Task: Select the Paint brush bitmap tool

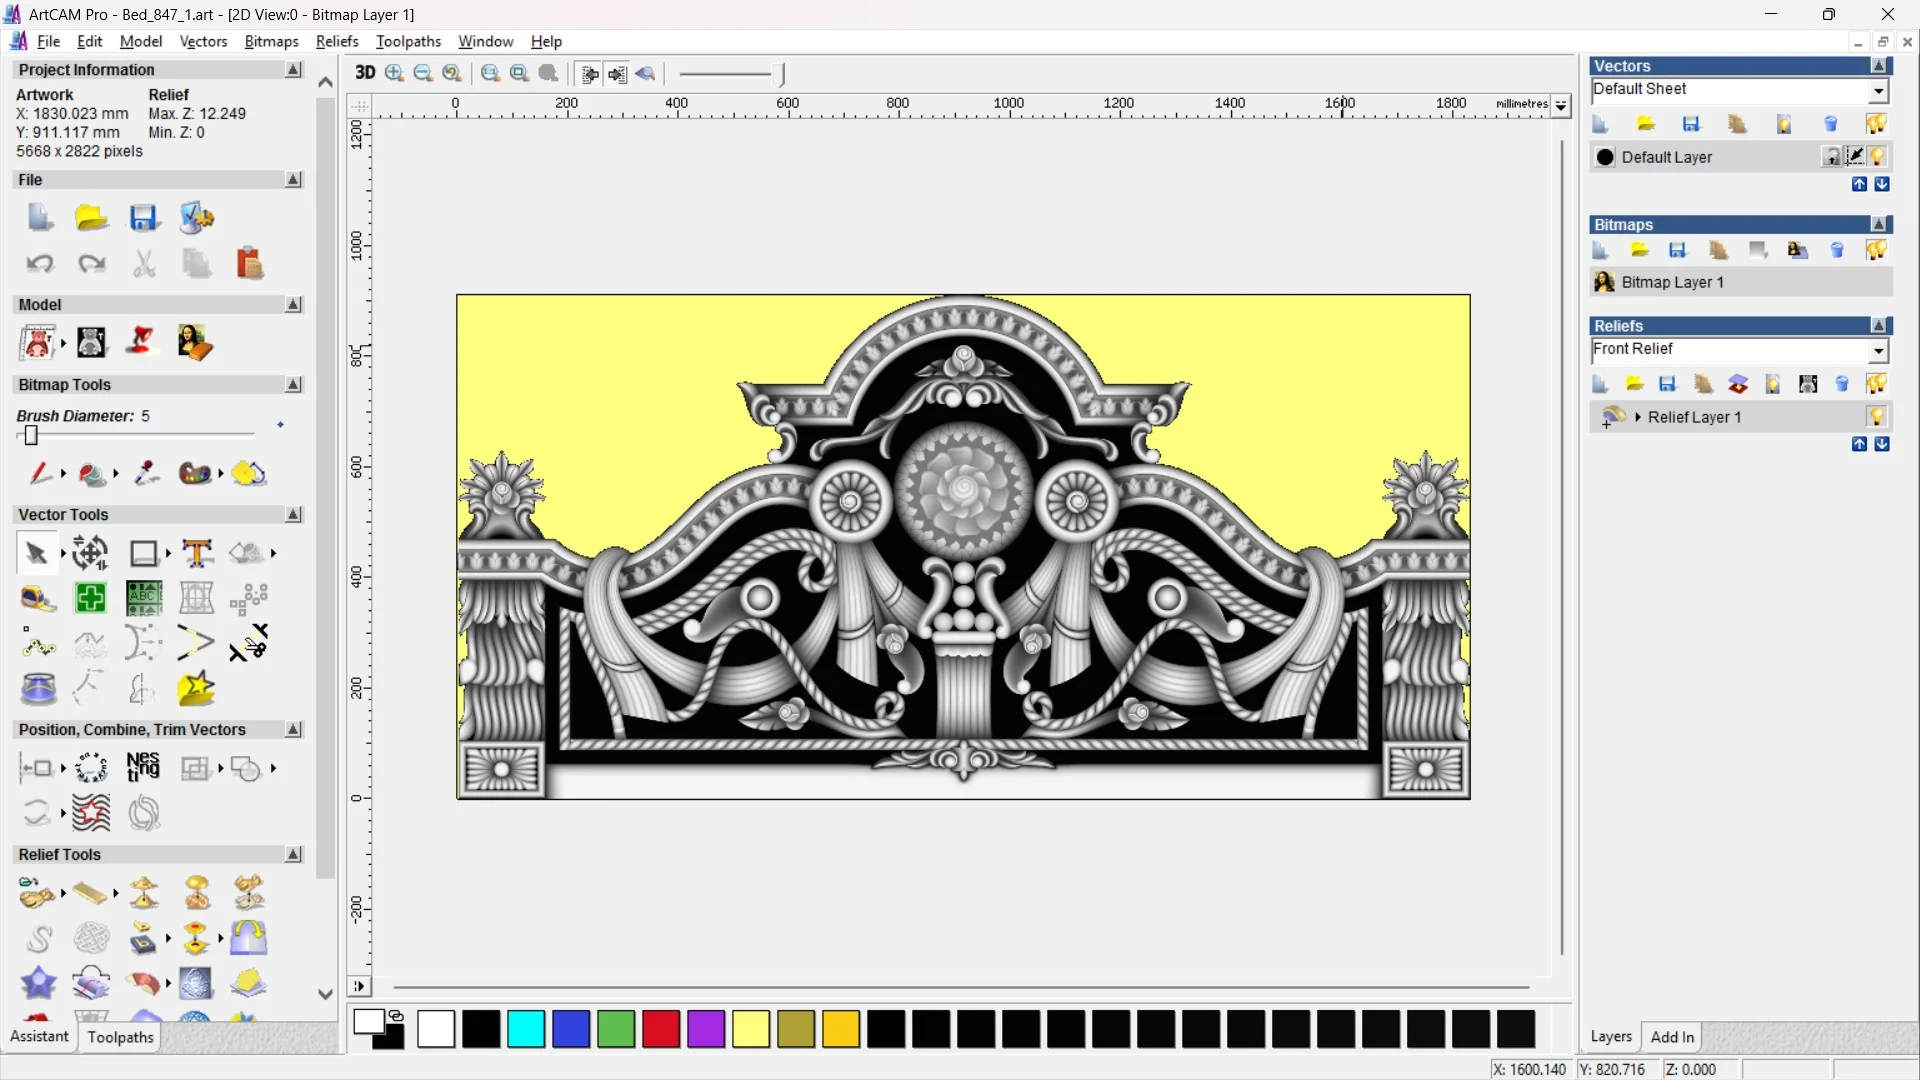Action: pos(40,473)
